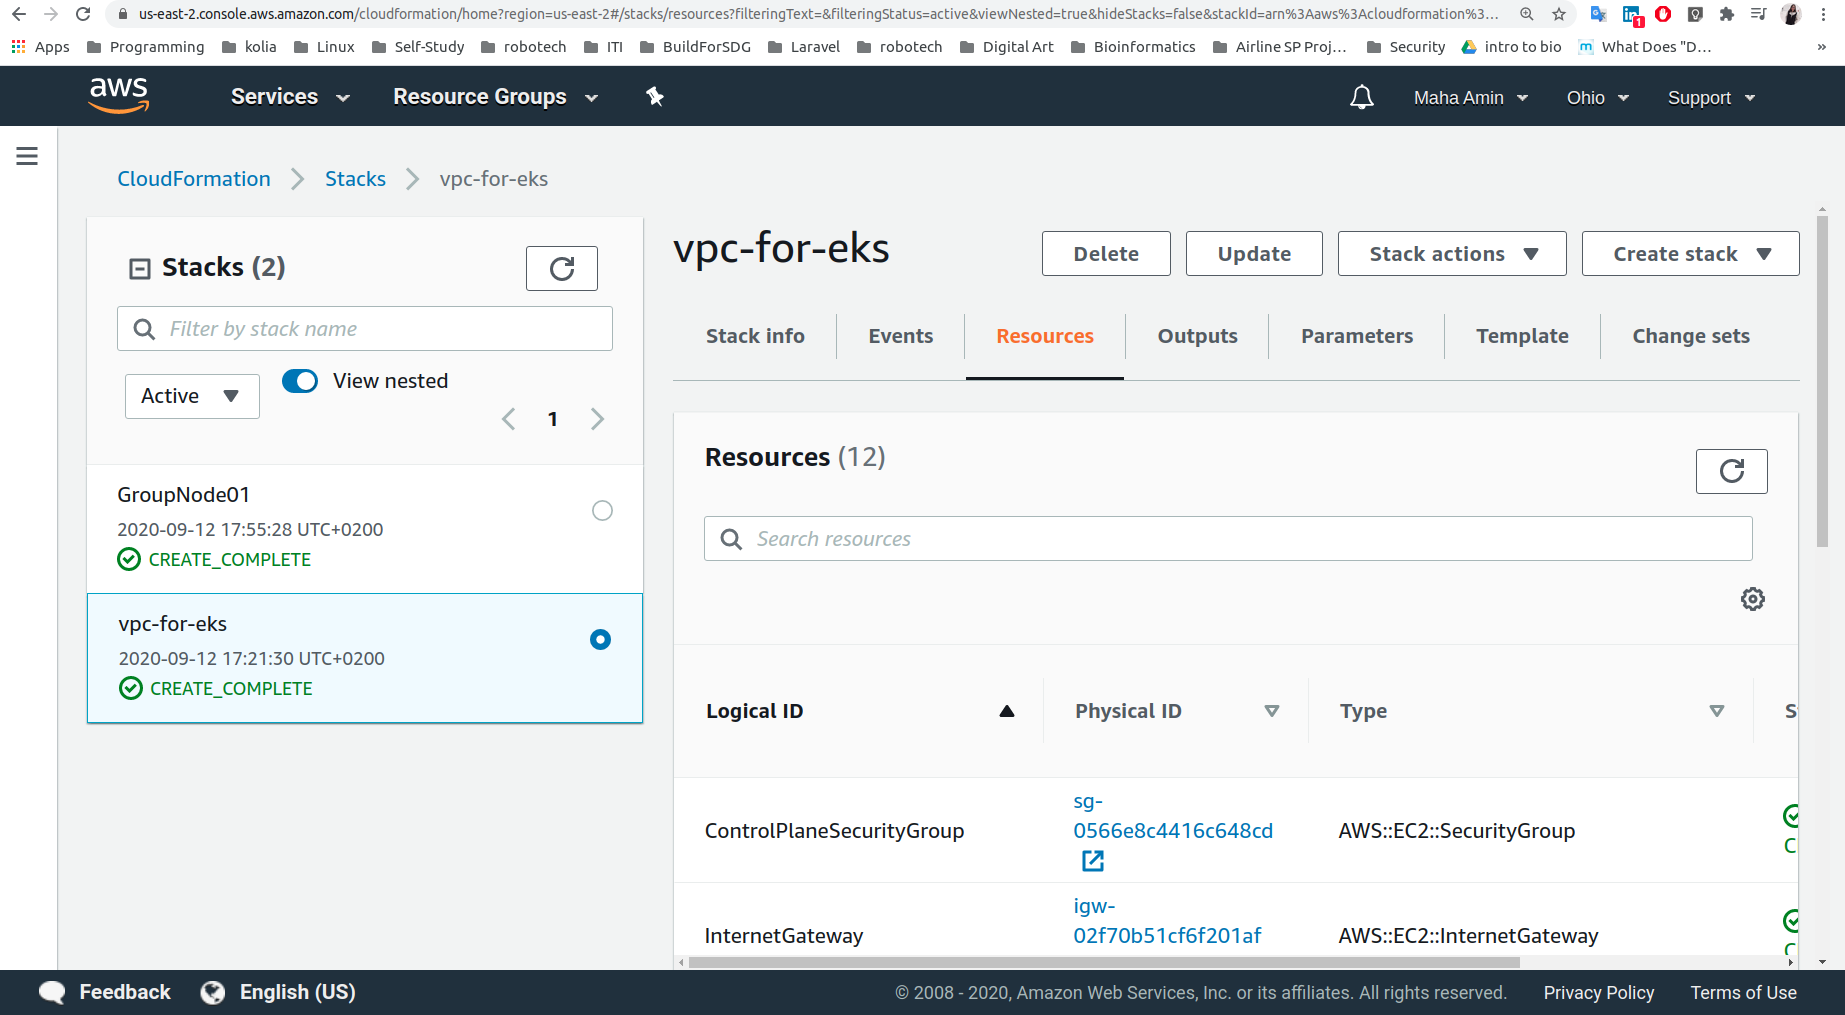Select the vpc-for-eks stack radio button
Screen dimensions: 1845x1015
click(600, 639)
